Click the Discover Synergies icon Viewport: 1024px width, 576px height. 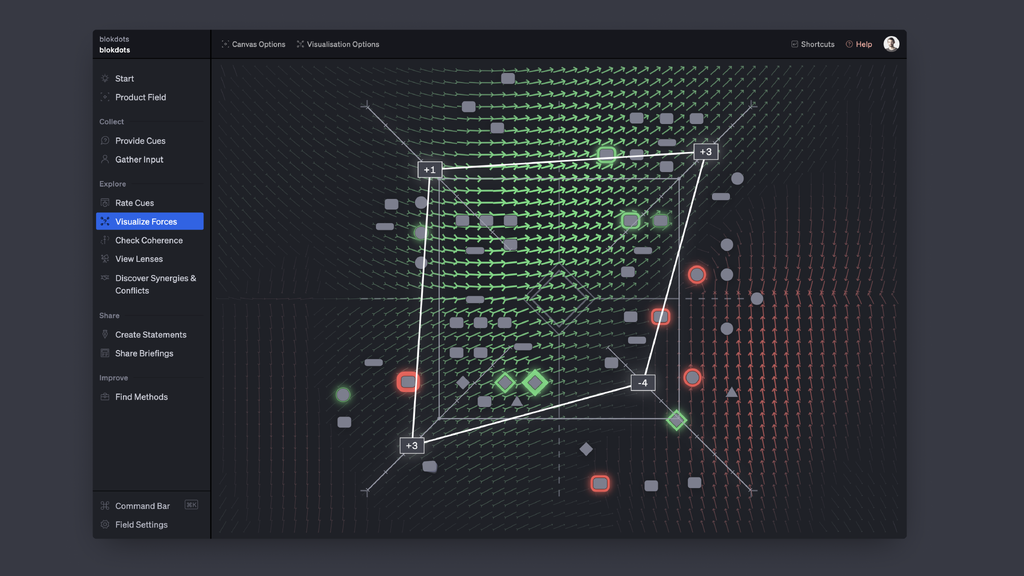pos(104,278)
